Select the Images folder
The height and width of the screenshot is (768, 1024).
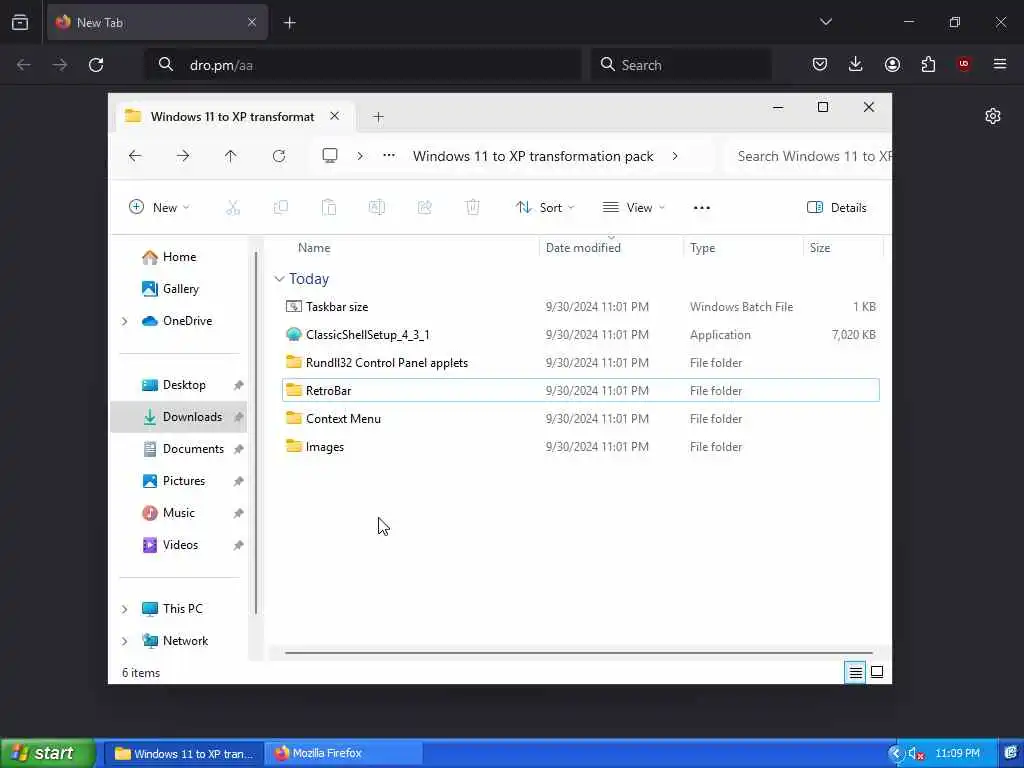tap(581, 447)
